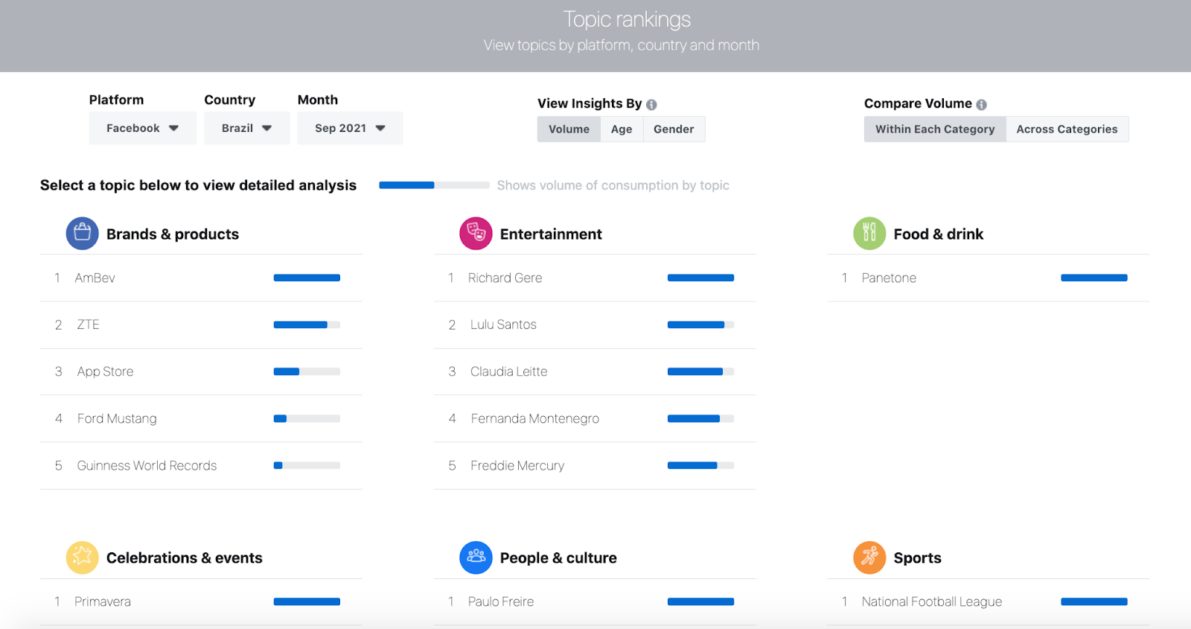Click the Entertainment theater masks icon
The width and height of the screenshot is (1191, 629).
point(476,234)
